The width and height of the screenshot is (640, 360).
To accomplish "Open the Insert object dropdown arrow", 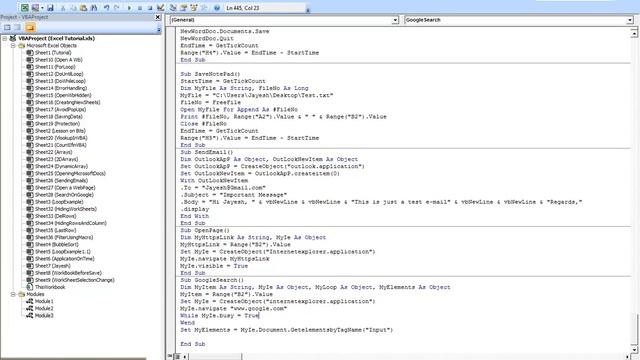I will [x=42, y=8].
